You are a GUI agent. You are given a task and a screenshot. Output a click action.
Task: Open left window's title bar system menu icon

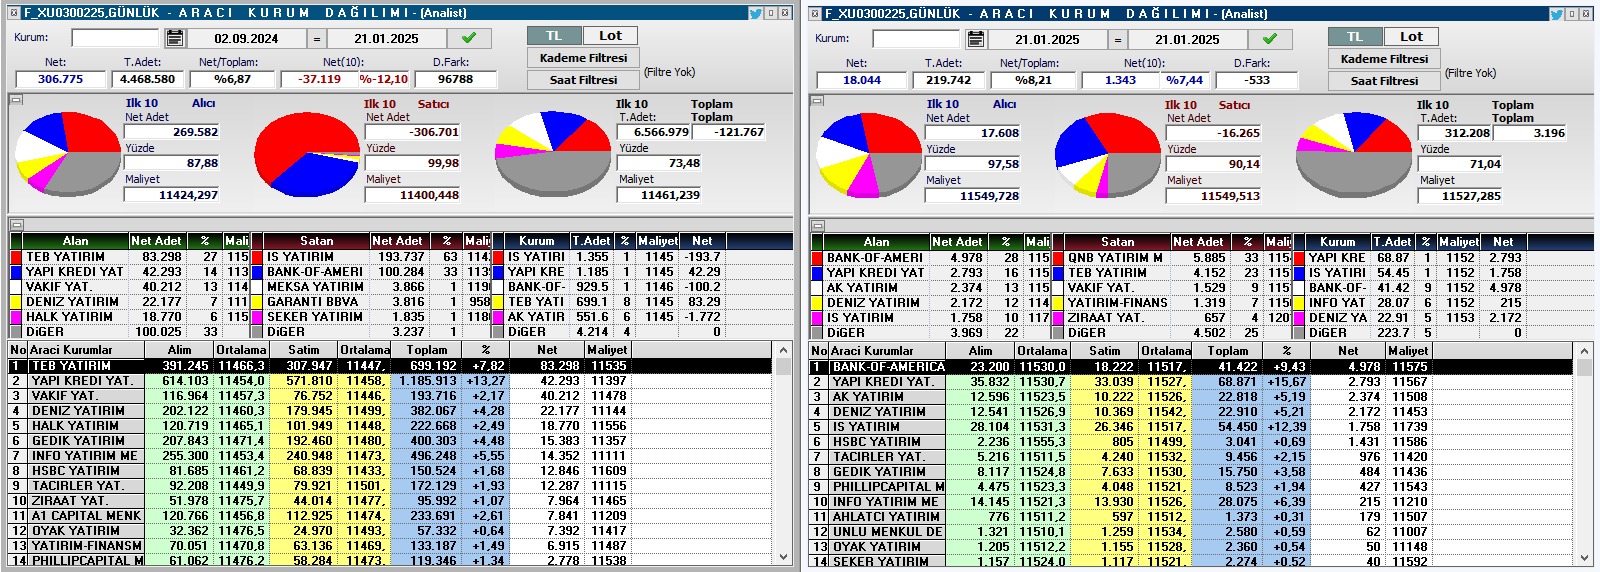(14, 13)
